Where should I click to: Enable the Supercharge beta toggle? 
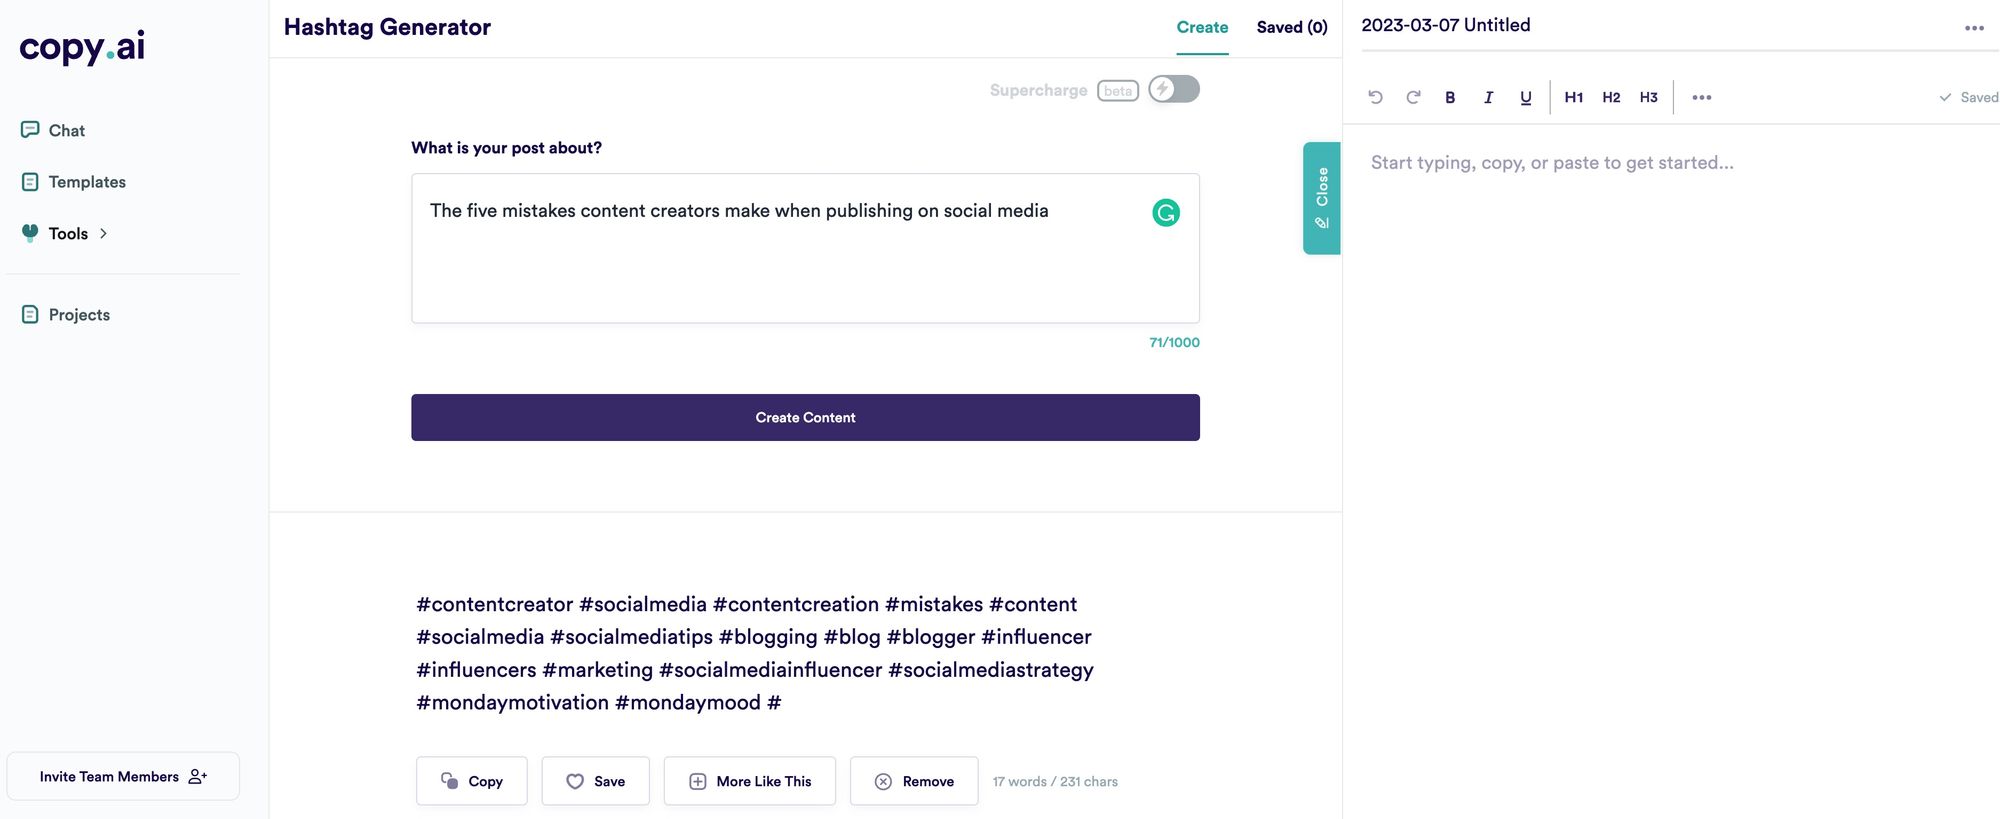(1173, 89)
